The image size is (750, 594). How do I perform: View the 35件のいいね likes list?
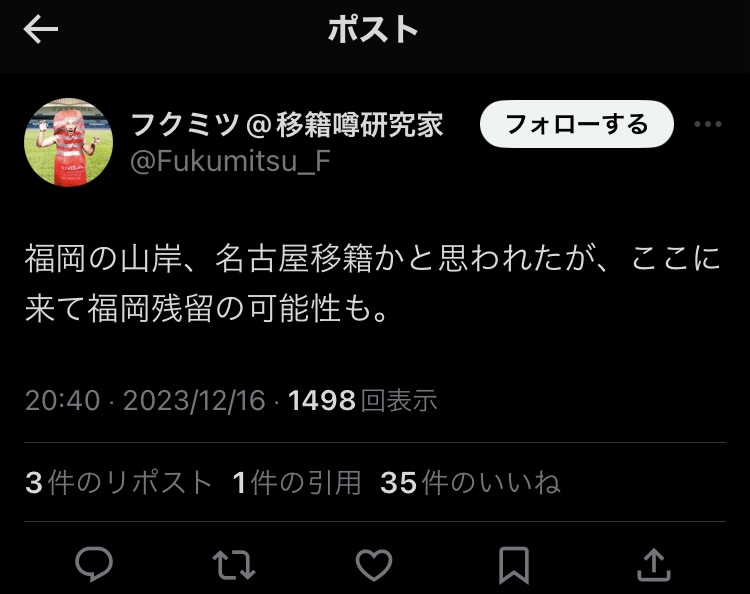pos(470,482)
